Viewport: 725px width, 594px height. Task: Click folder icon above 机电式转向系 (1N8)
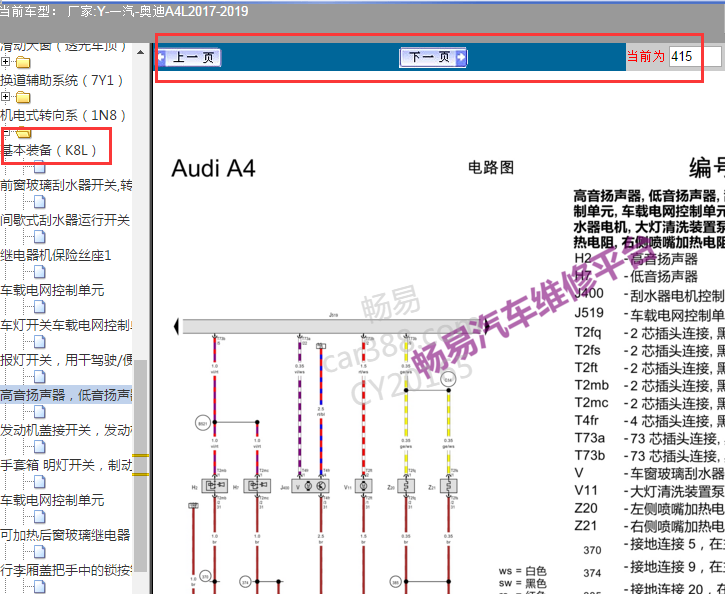23,97
